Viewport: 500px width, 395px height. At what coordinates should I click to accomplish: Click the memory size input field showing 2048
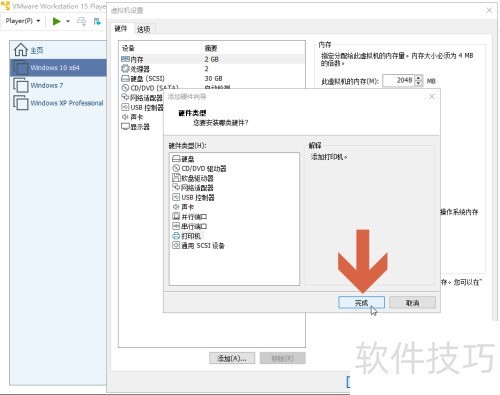tap(398, 80)
